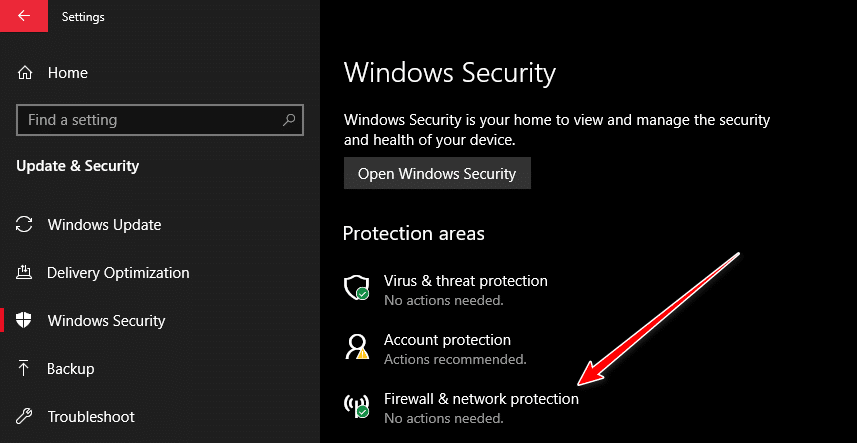
Task: Click the Troubleshoot wrench icon
Action: coord(26,417)
